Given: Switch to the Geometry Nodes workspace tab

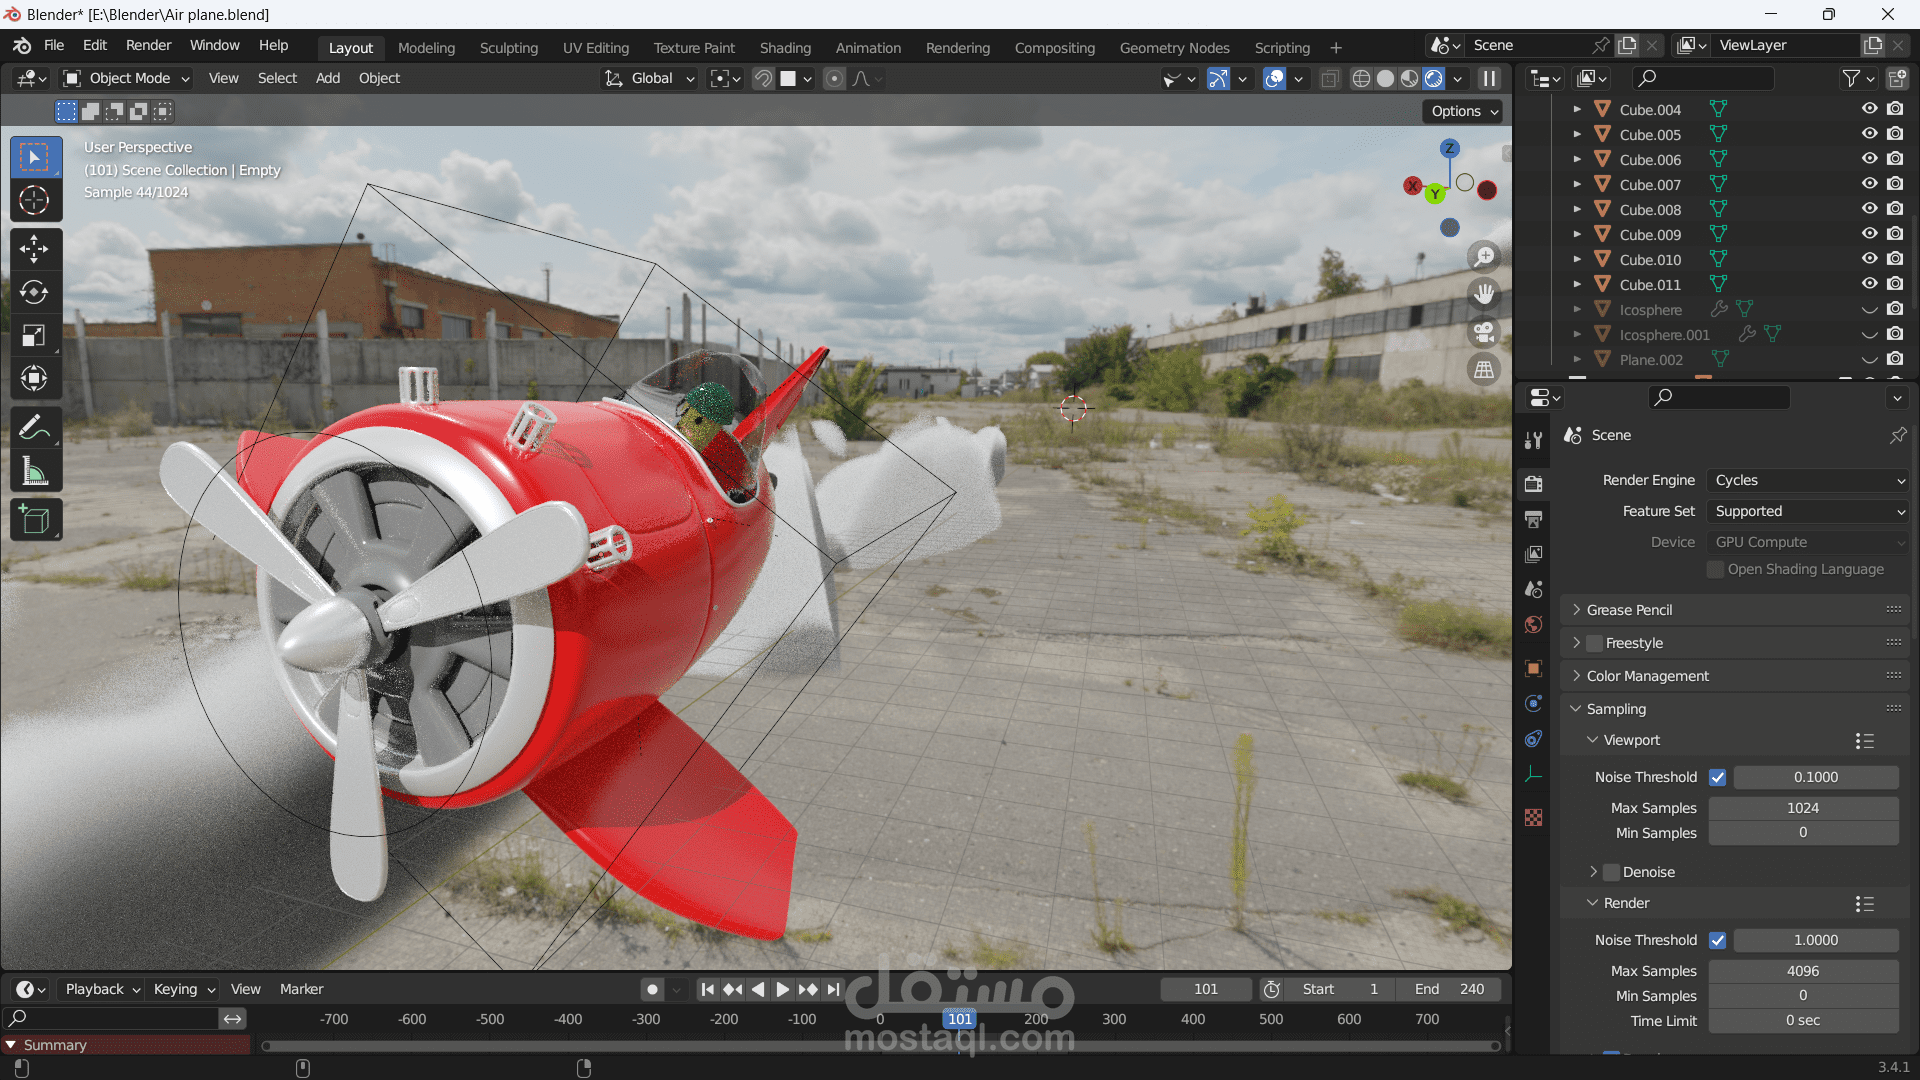Looking at the screenshot, I should [1174, 48].
